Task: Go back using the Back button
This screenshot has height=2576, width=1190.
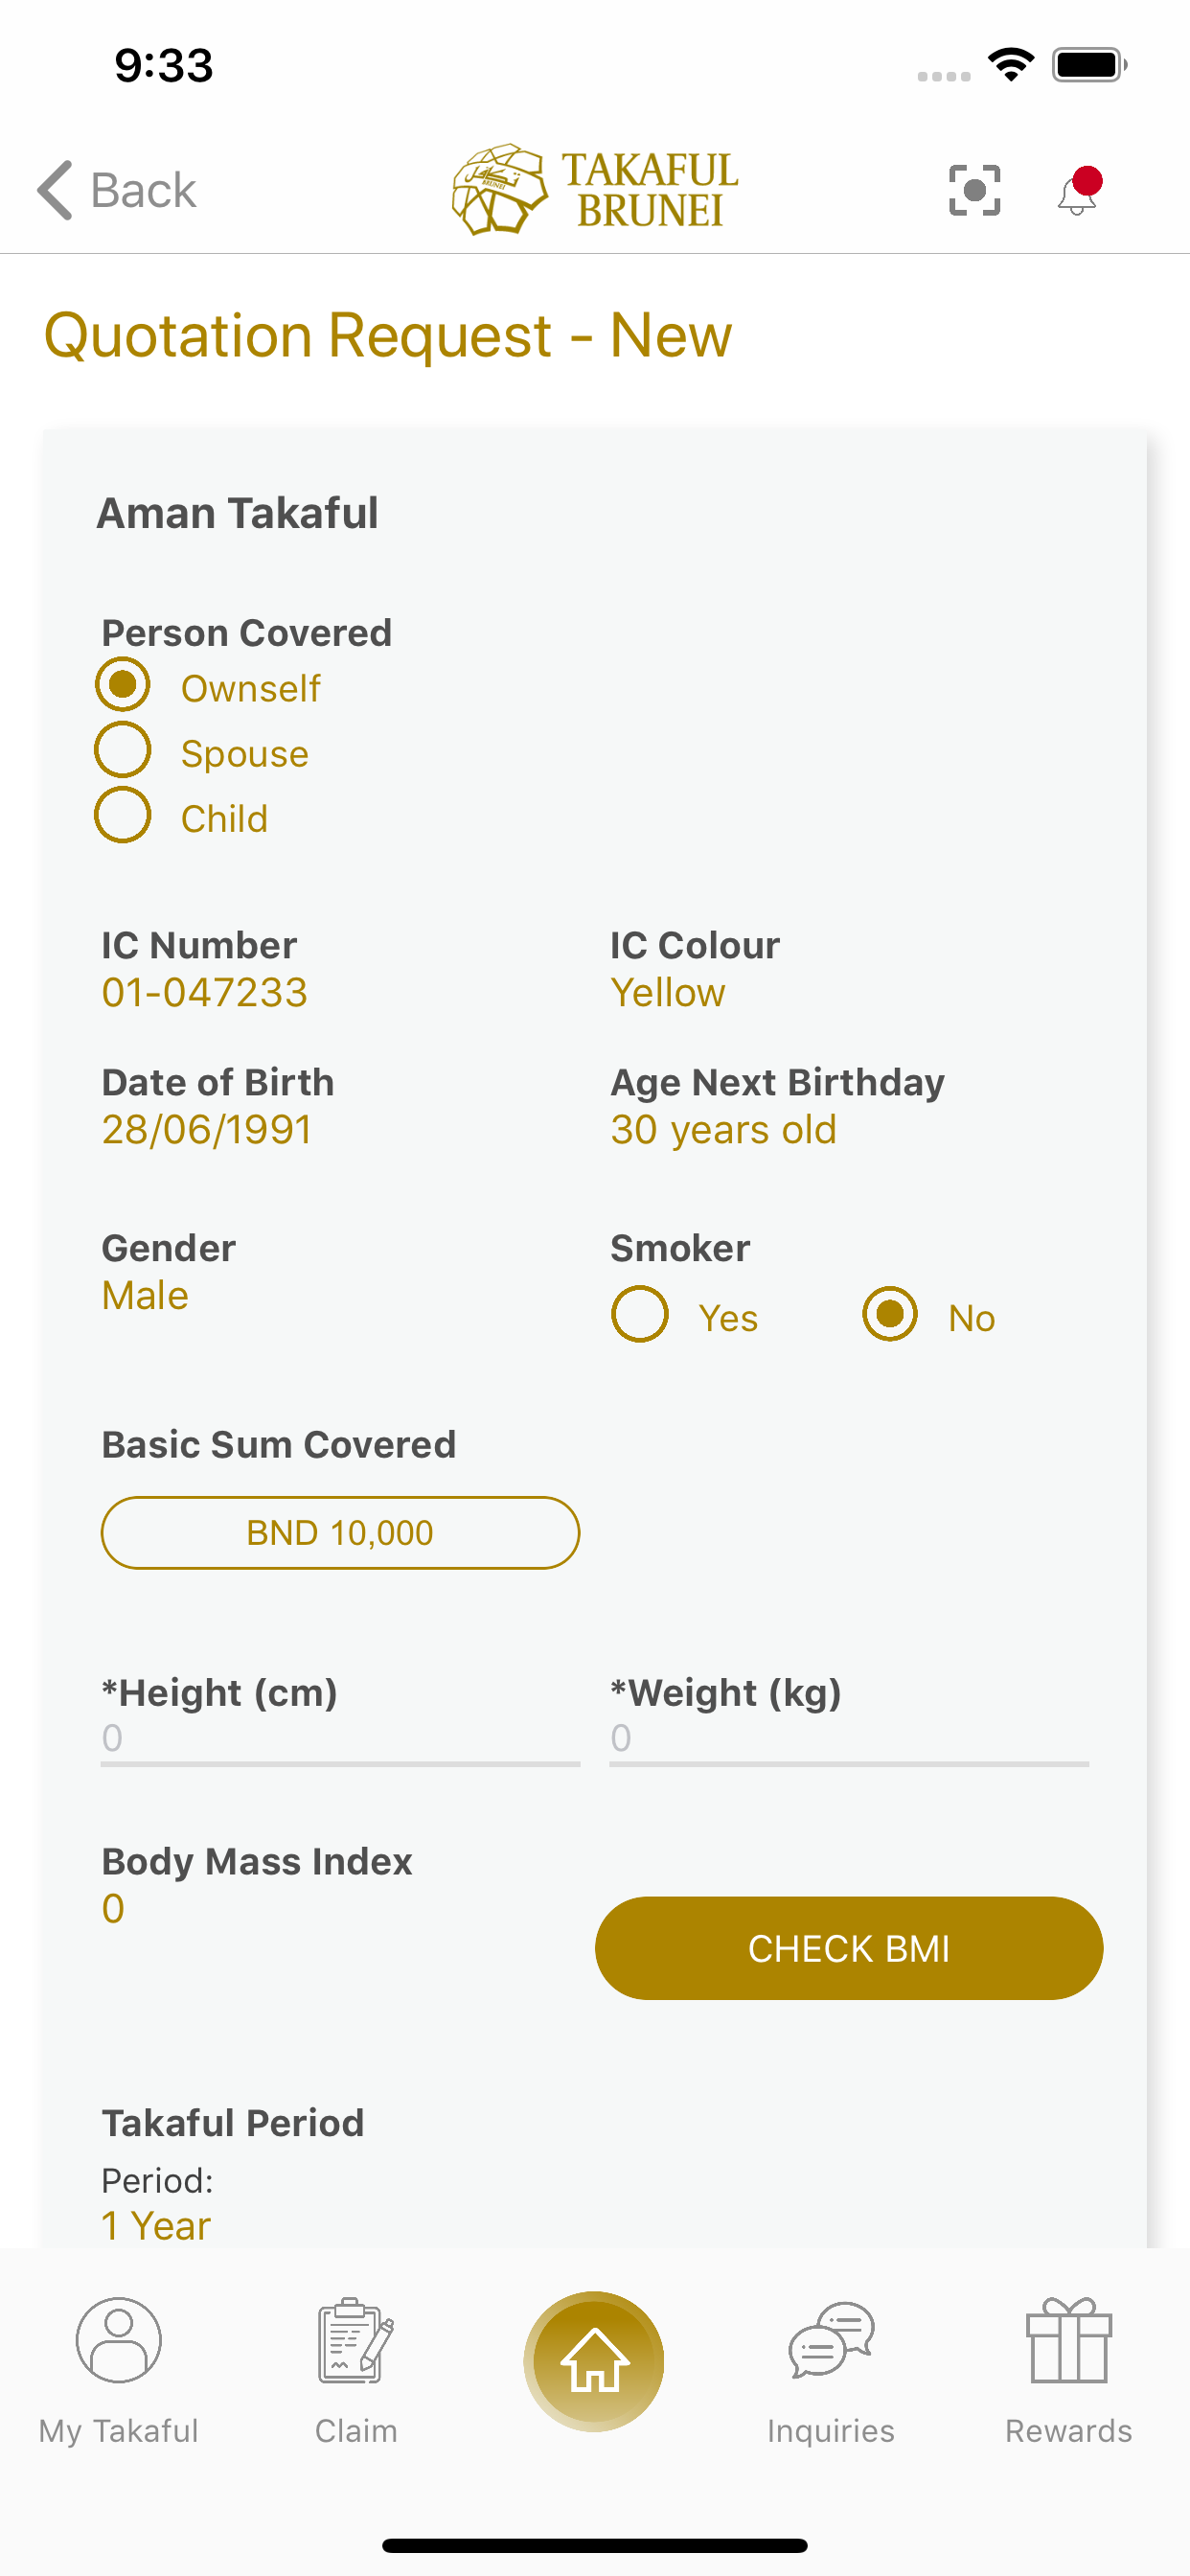Action: (117, 190)
